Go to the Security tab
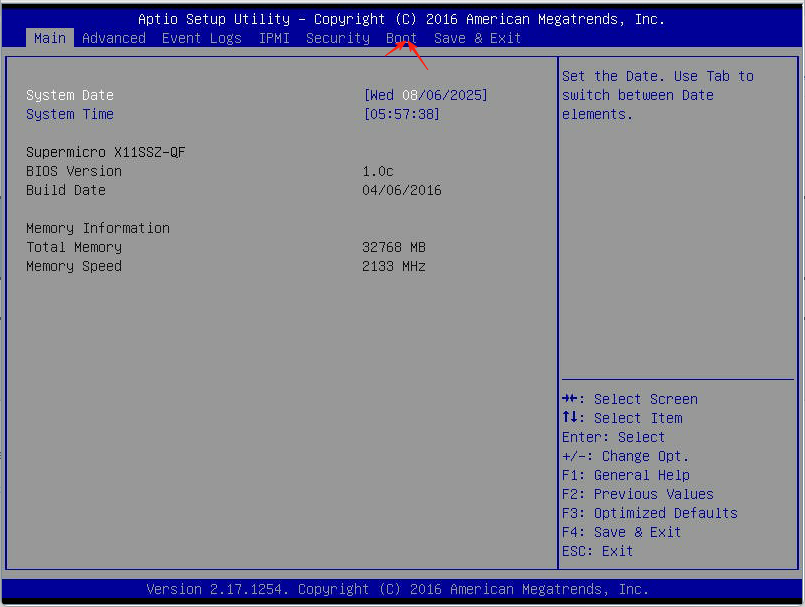This screenshot has width=805, height=607. [x=338, y=38]
